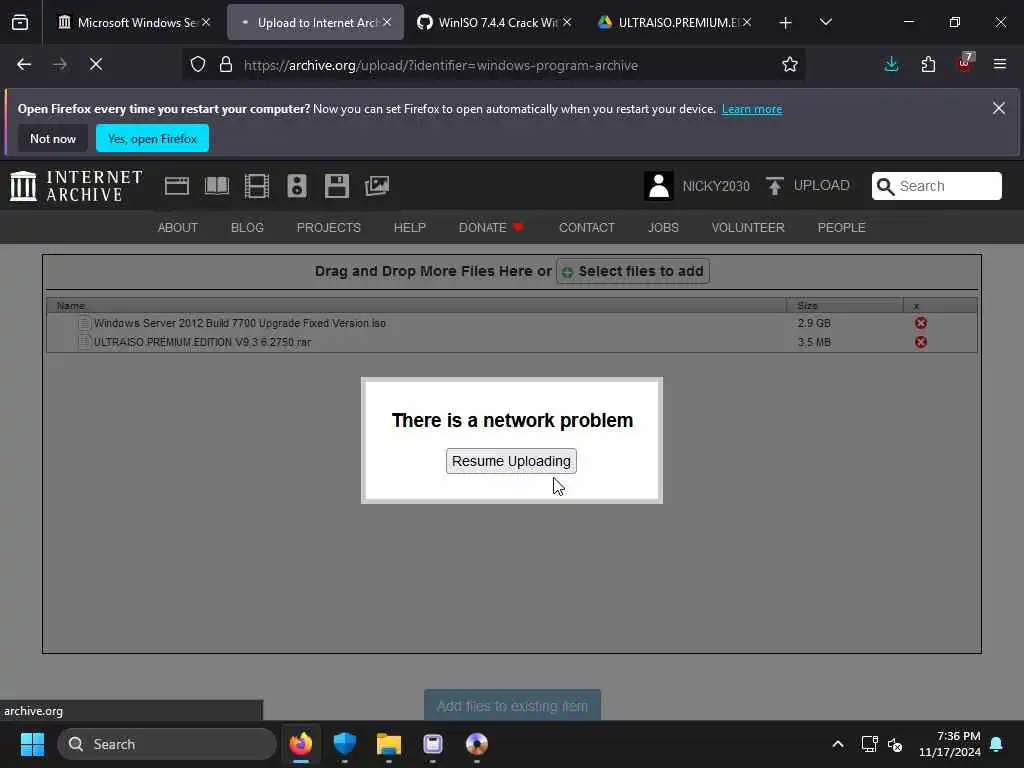The image size is (1024, 768).
Task: Focus the Internet Archive Search field
Action: 936,186
